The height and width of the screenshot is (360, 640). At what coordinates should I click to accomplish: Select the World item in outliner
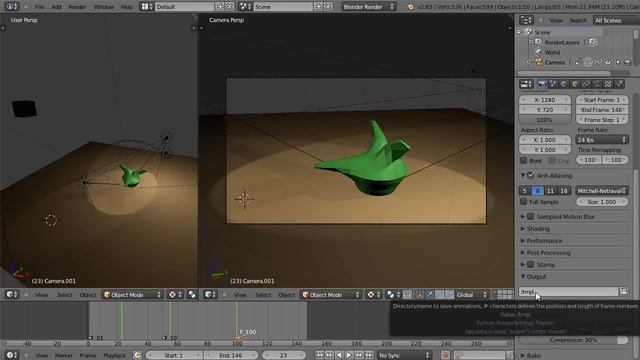[552, 52]
